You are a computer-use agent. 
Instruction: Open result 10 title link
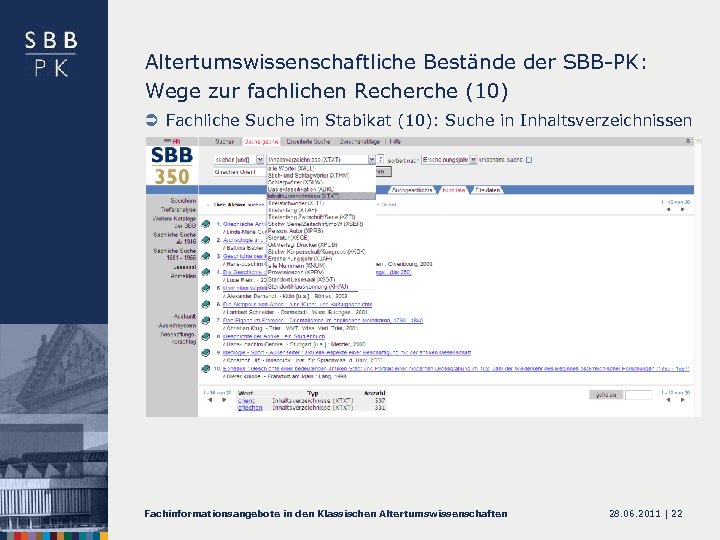click(456, 369)
